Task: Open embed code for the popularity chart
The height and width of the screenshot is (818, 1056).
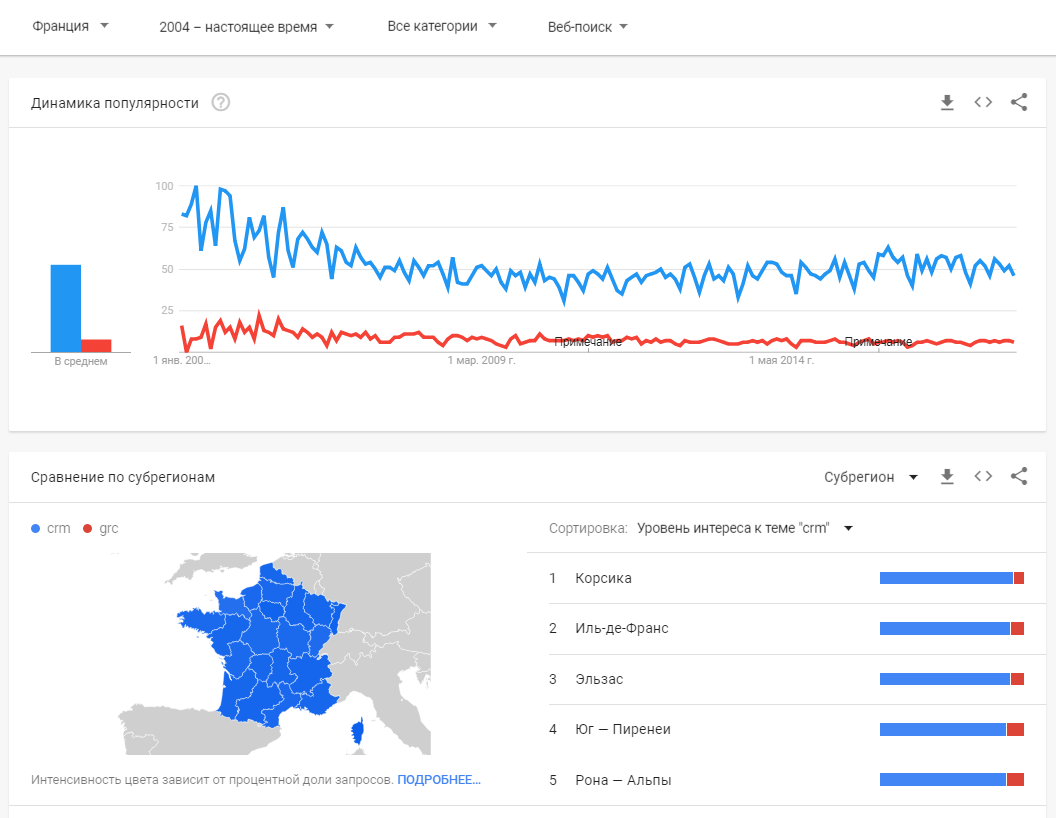Action: (983, 102)
